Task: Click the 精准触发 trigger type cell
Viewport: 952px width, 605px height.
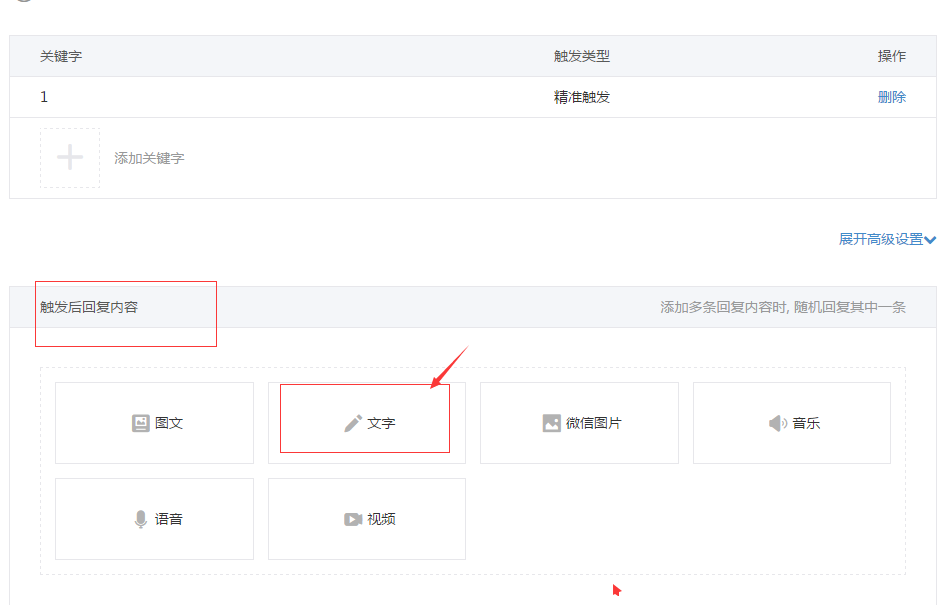Action: pyautogui.click(x=581, y=97)
